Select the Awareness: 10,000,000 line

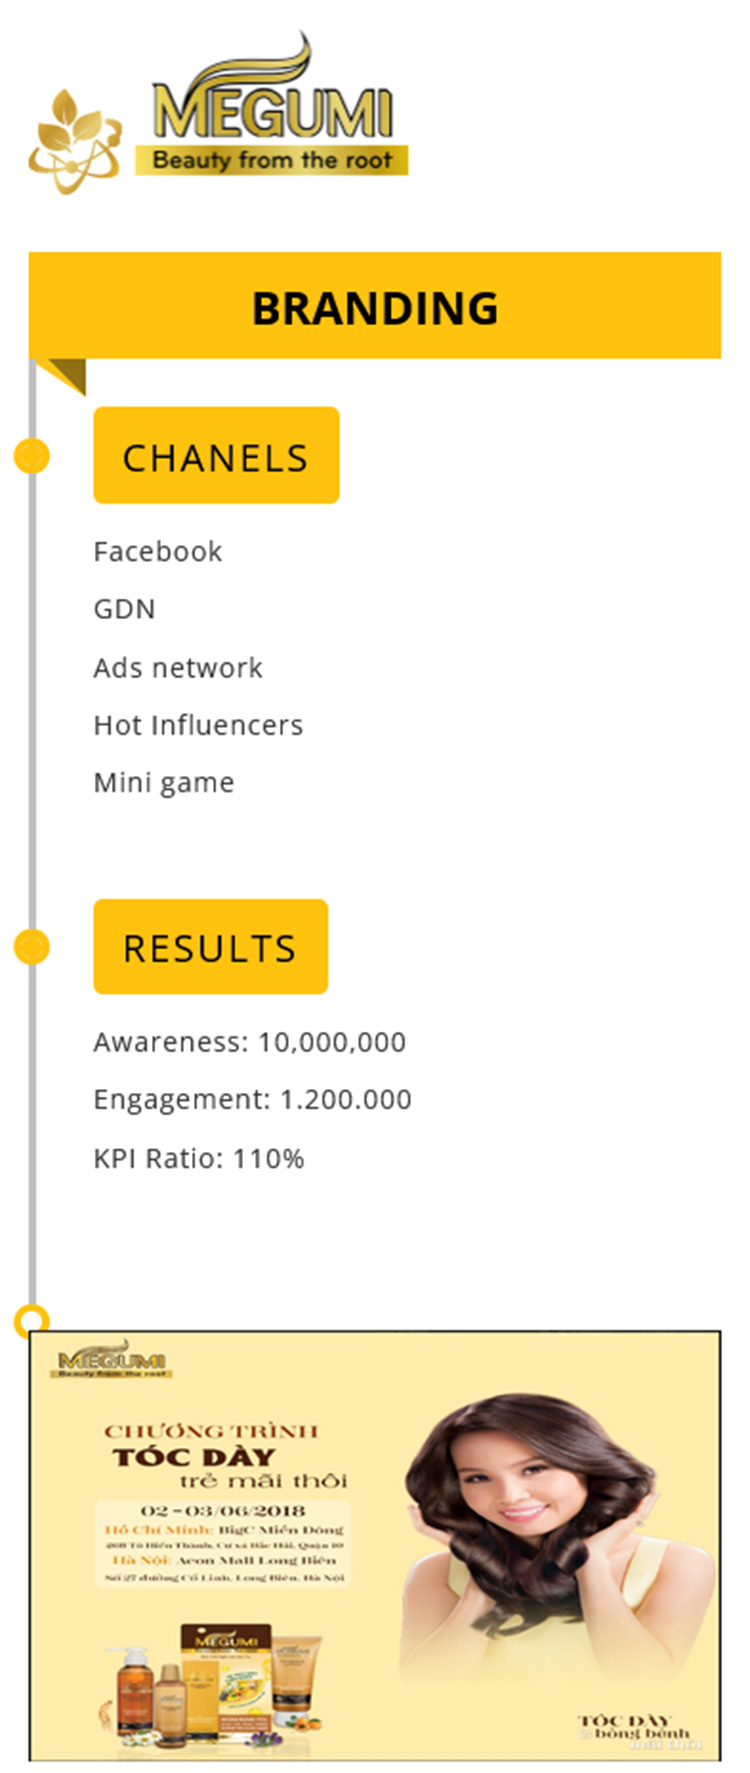click(250, 1042)
